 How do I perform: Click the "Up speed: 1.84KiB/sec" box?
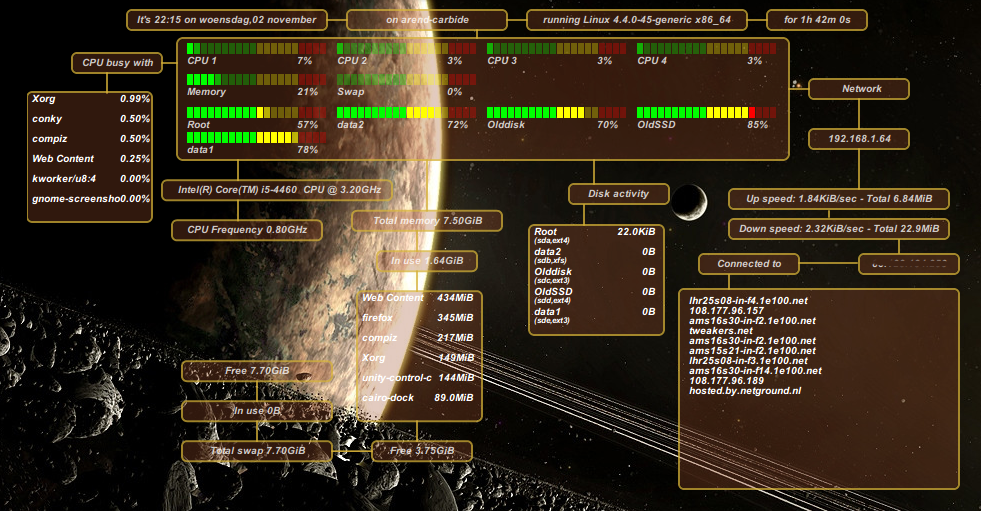click(839, 199)
